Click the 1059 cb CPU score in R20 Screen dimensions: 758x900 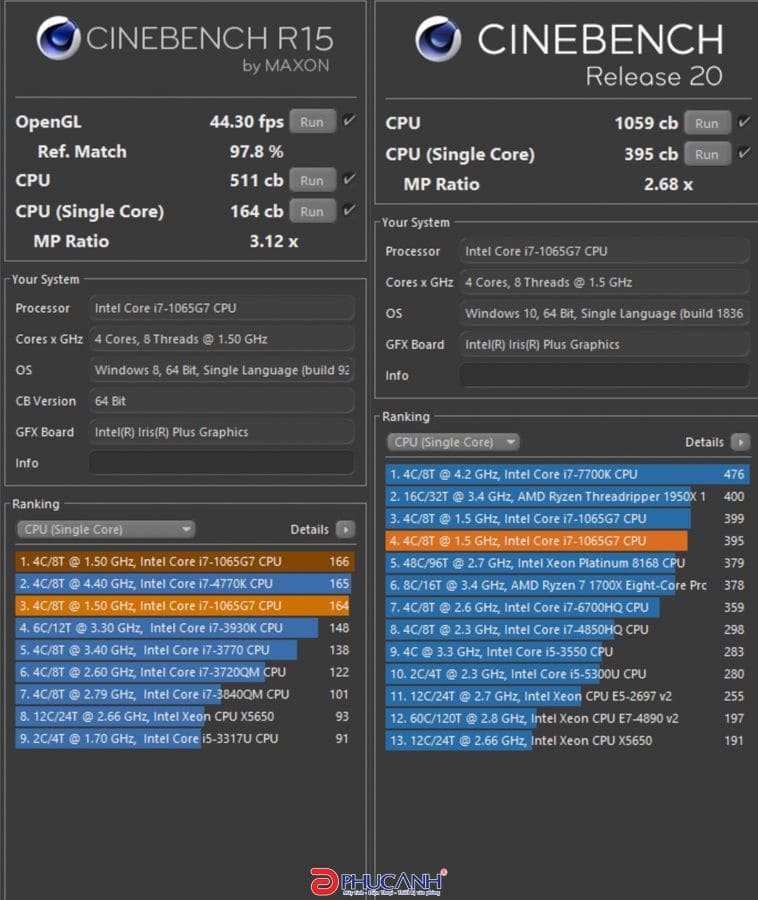[646, 123]
